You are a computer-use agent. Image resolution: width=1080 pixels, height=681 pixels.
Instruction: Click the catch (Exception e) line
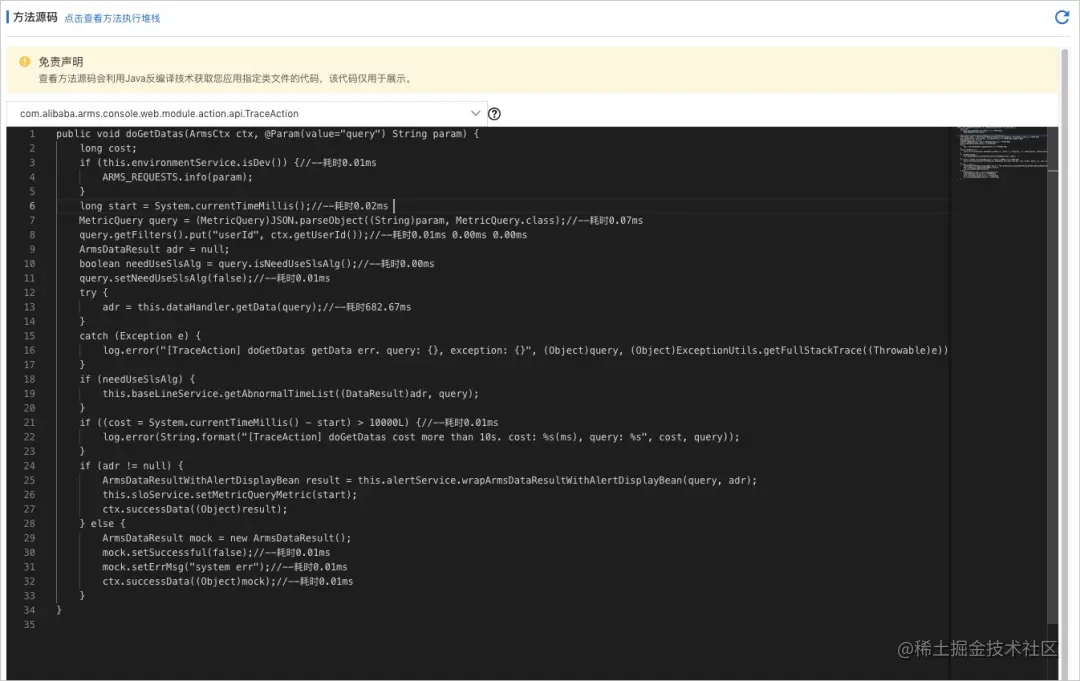click(x=140, y=336)
